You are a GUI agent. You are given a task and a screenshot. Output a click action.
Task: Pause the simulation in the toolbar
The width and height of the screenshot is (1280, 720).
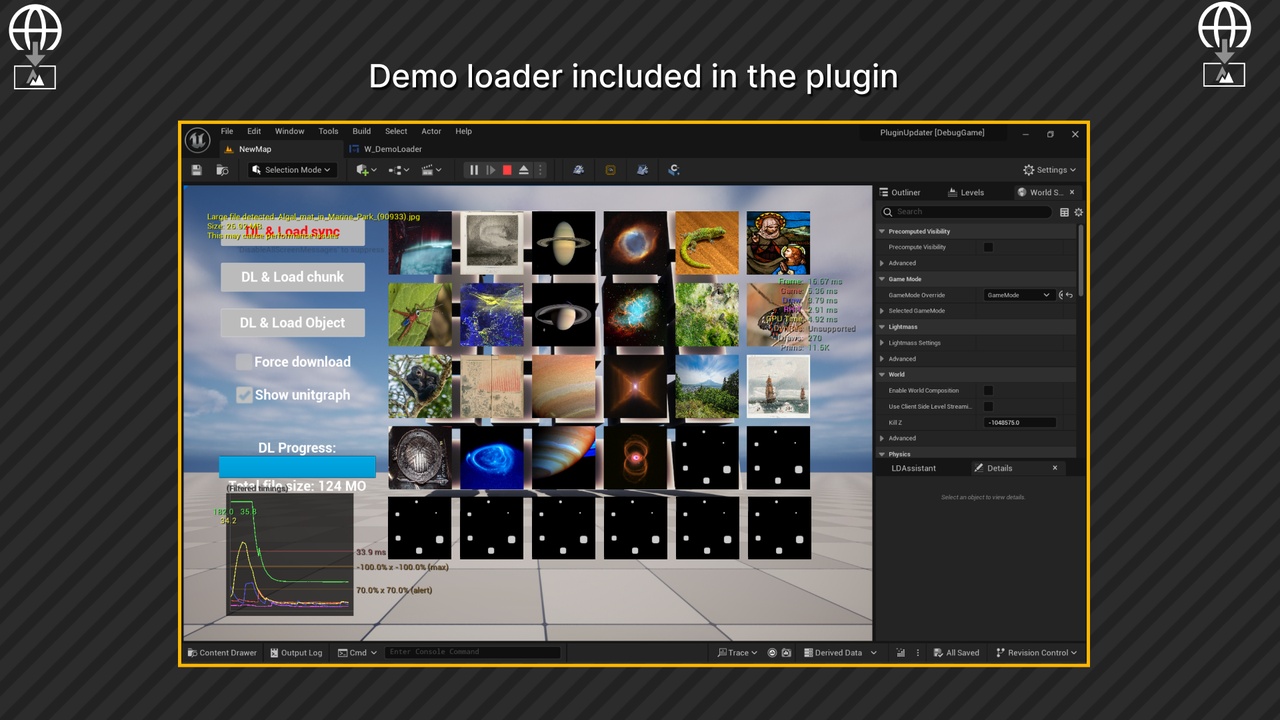pos(474,170)
